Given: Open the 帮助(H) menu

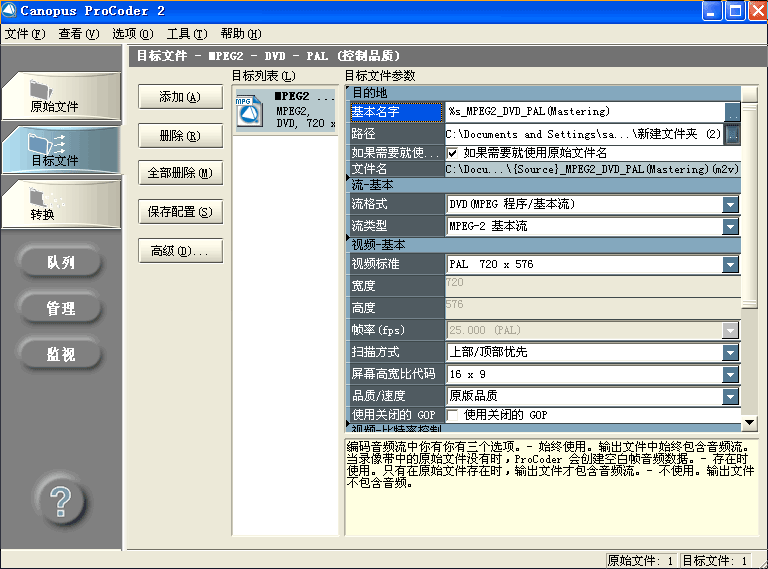Looking at the screenshot, I should [240, 34].
